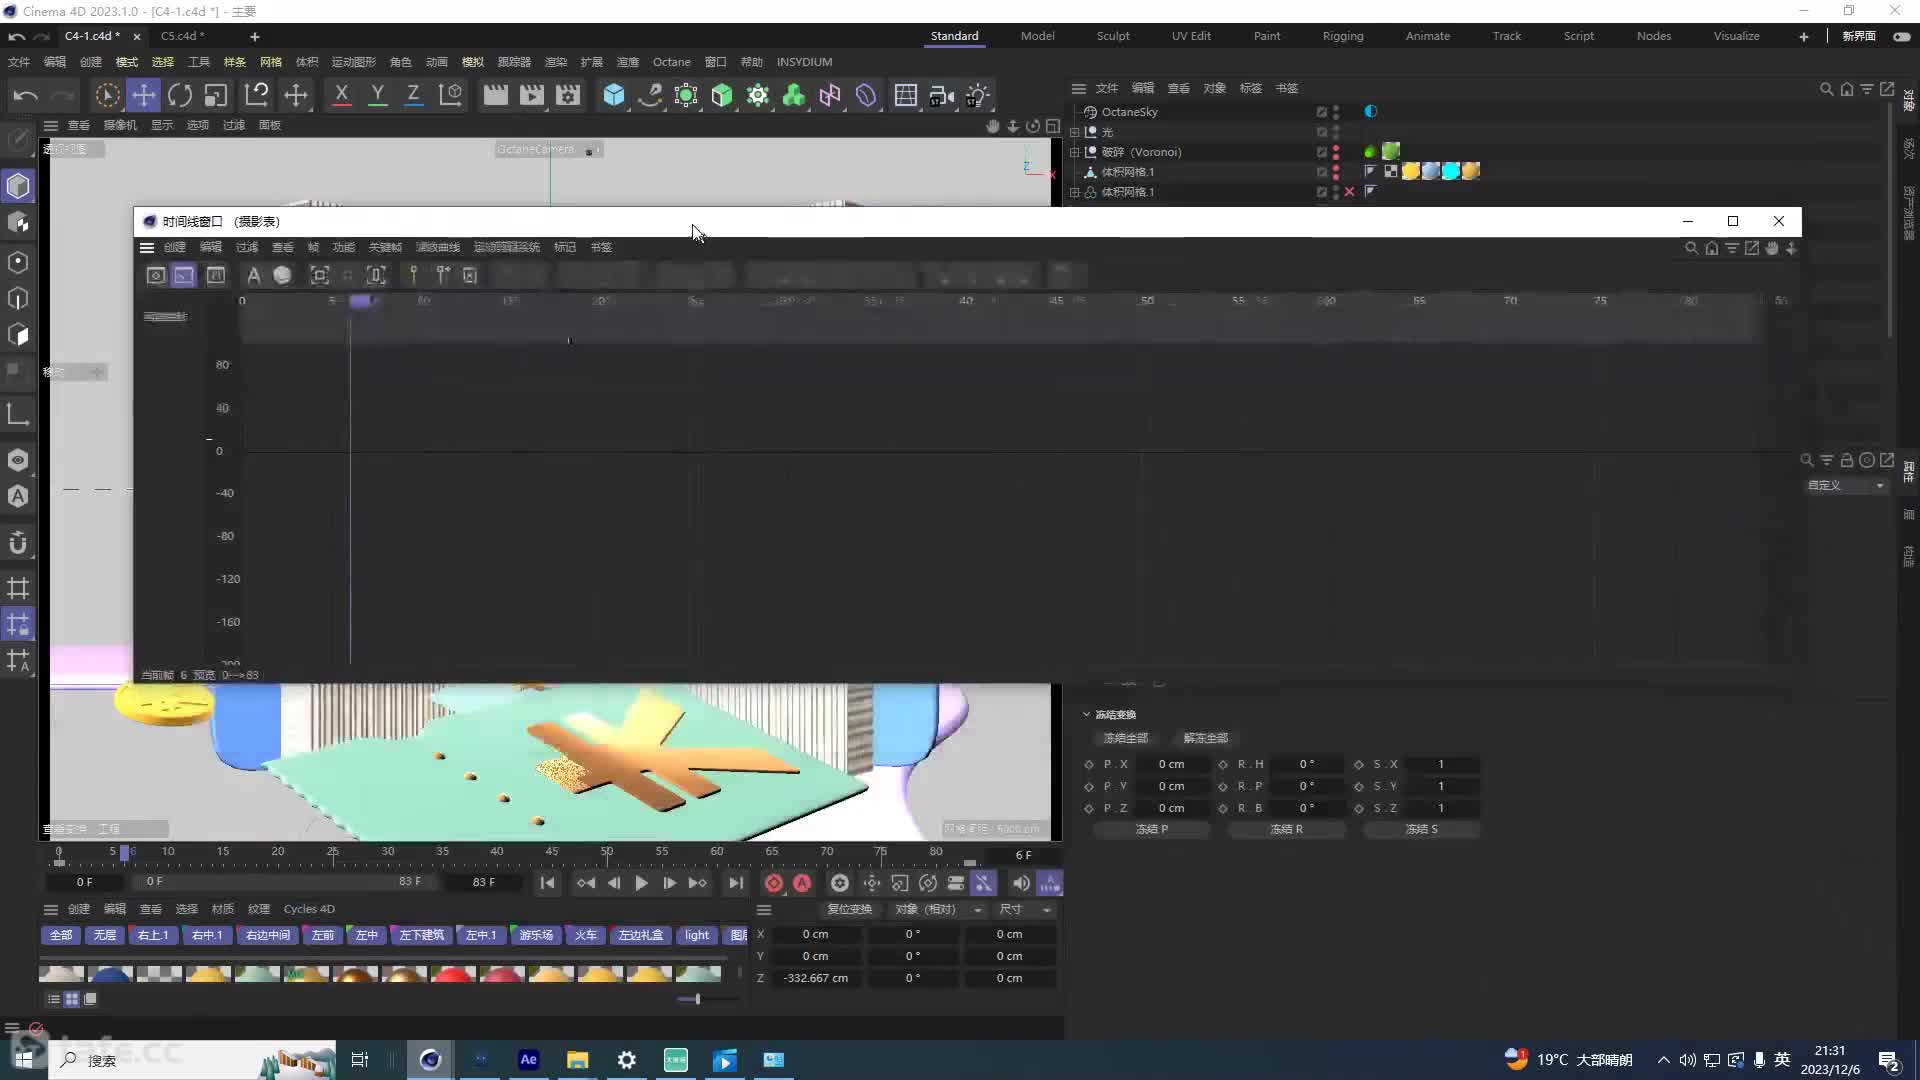Expand the 光 object tree node

coord(1075,132)
